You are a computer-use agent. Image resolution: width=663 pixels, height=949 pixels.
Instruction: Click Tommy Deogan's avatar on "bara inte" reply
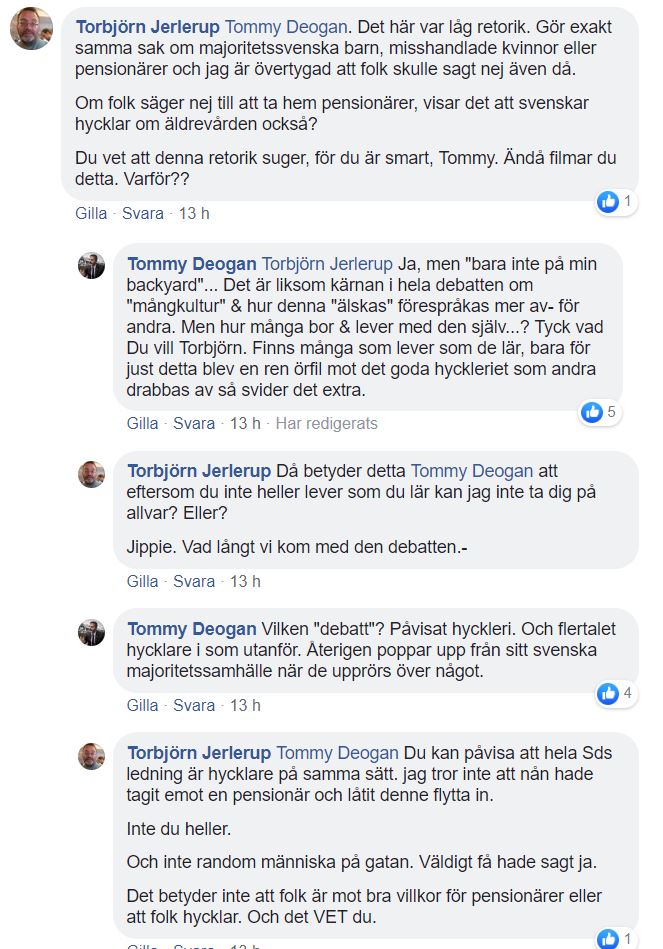coord(92,265)
